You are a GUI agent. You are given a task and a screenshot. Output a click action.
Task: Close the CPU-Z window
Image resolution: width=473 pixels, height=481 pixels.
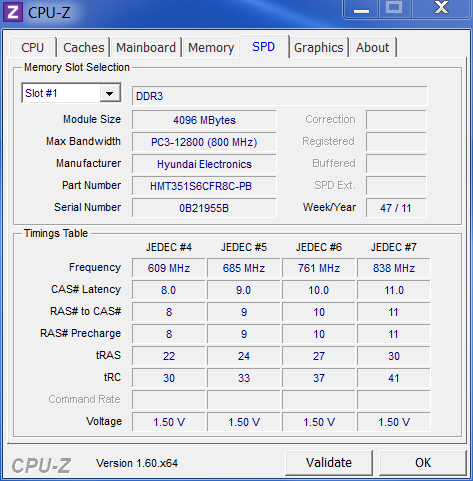[x=441, y=9]
